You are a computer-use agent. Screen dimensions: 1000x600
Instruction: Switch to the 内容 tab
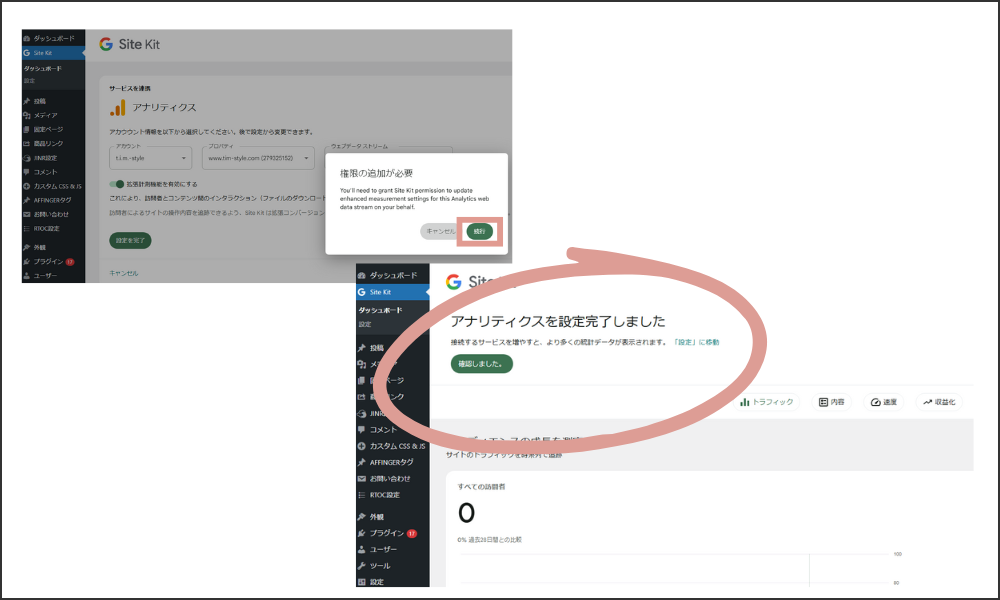point(832,402)
